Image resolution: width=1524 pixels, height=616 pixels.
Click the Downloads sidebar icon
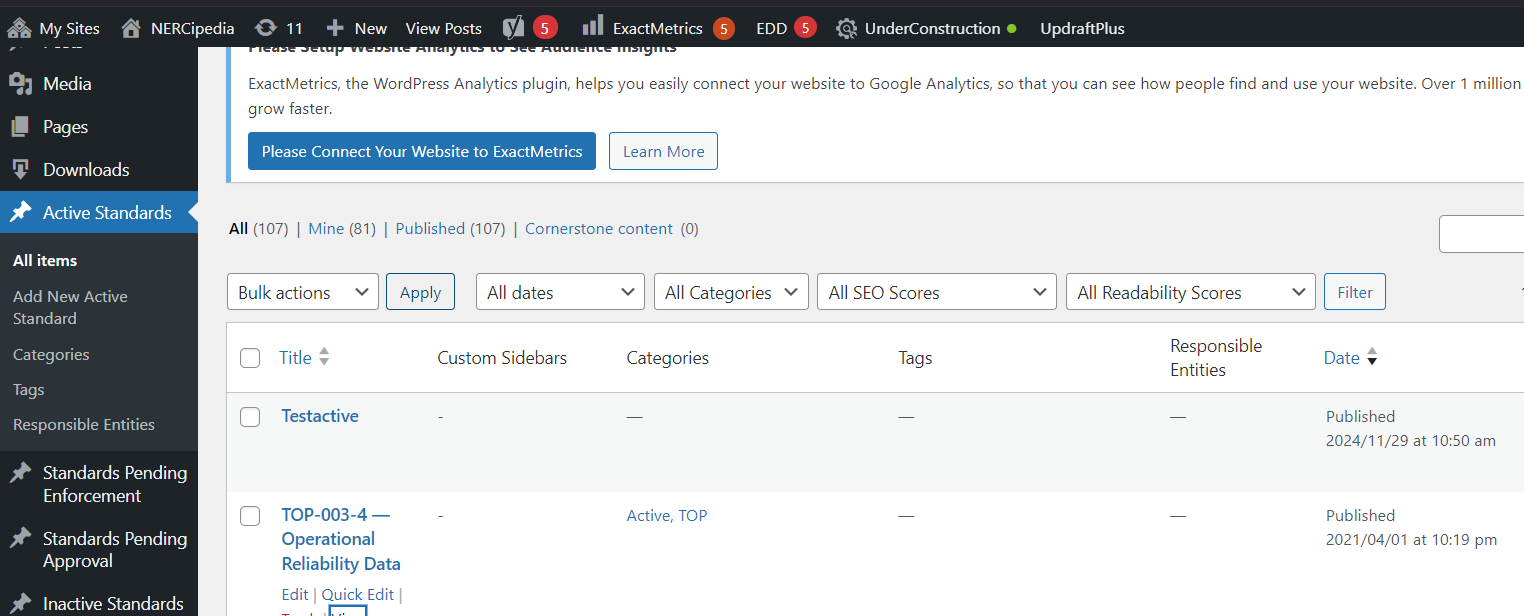coord(20,170)
